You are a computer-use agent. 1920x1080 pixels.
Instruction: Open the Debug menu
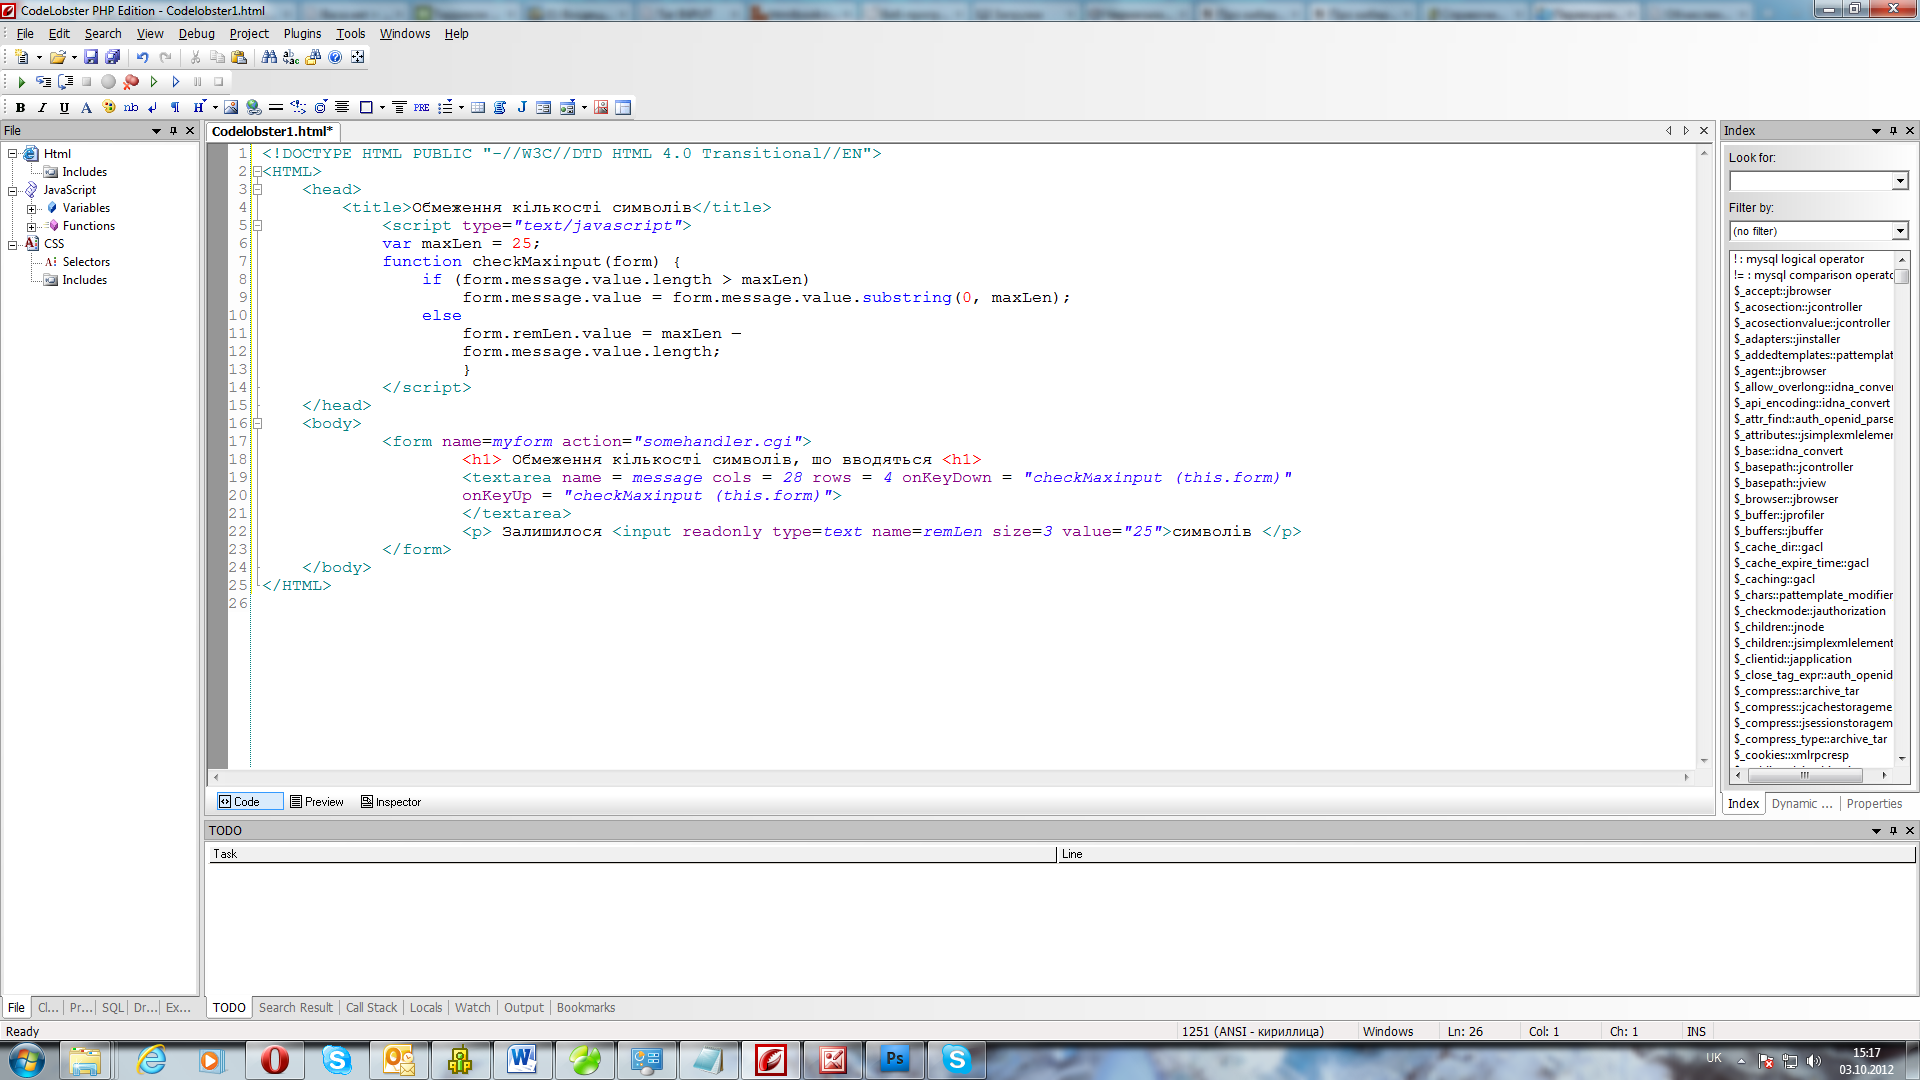196,33
